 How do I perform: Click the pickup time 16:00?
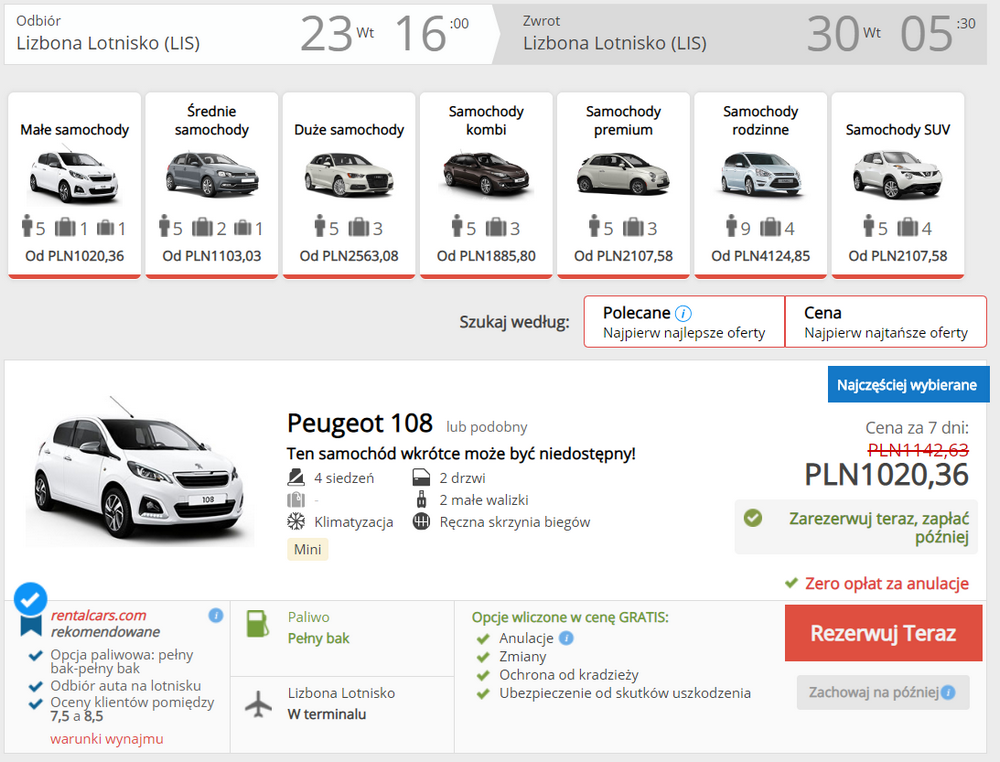coord(432,33)
